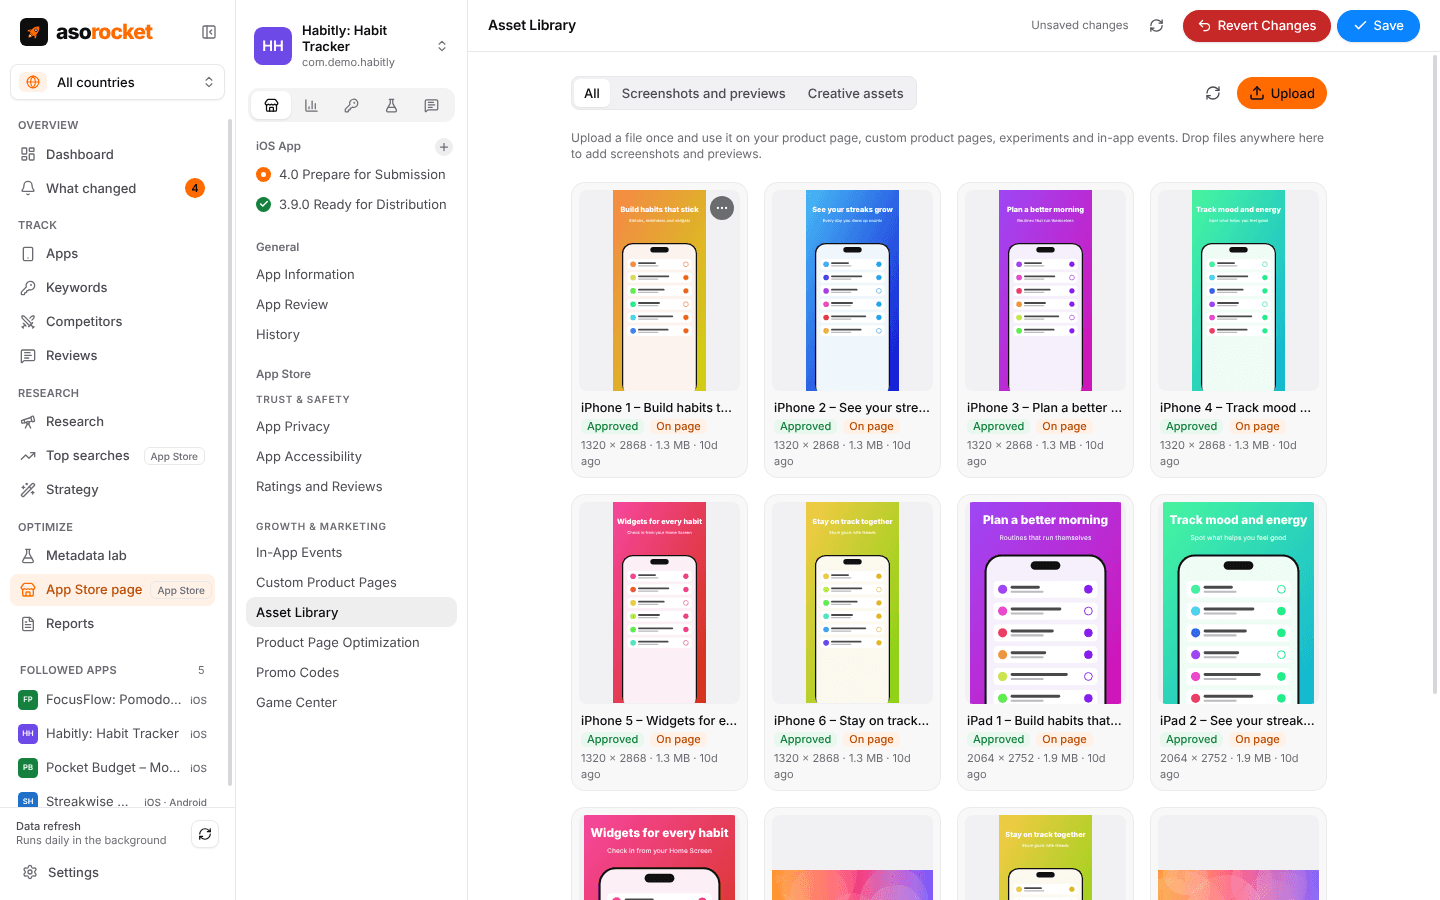Screen dimensions: 1440x900
Task: Click the refresh icon beside Unsaved changes
Action: (x=1156, y=26)
